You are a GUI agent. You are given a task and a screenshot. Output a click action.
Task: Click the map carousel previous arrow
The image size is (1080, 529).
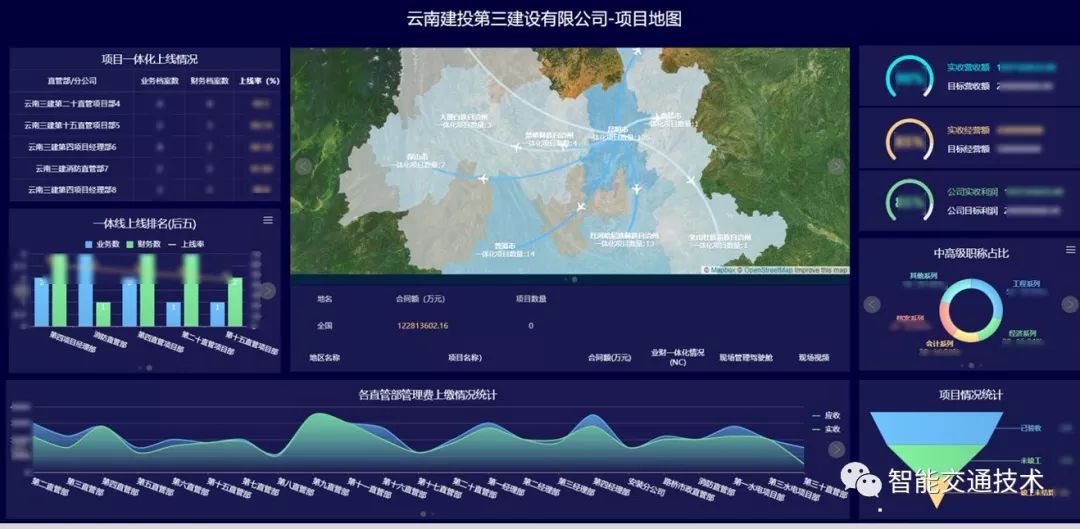pos(303,166)
